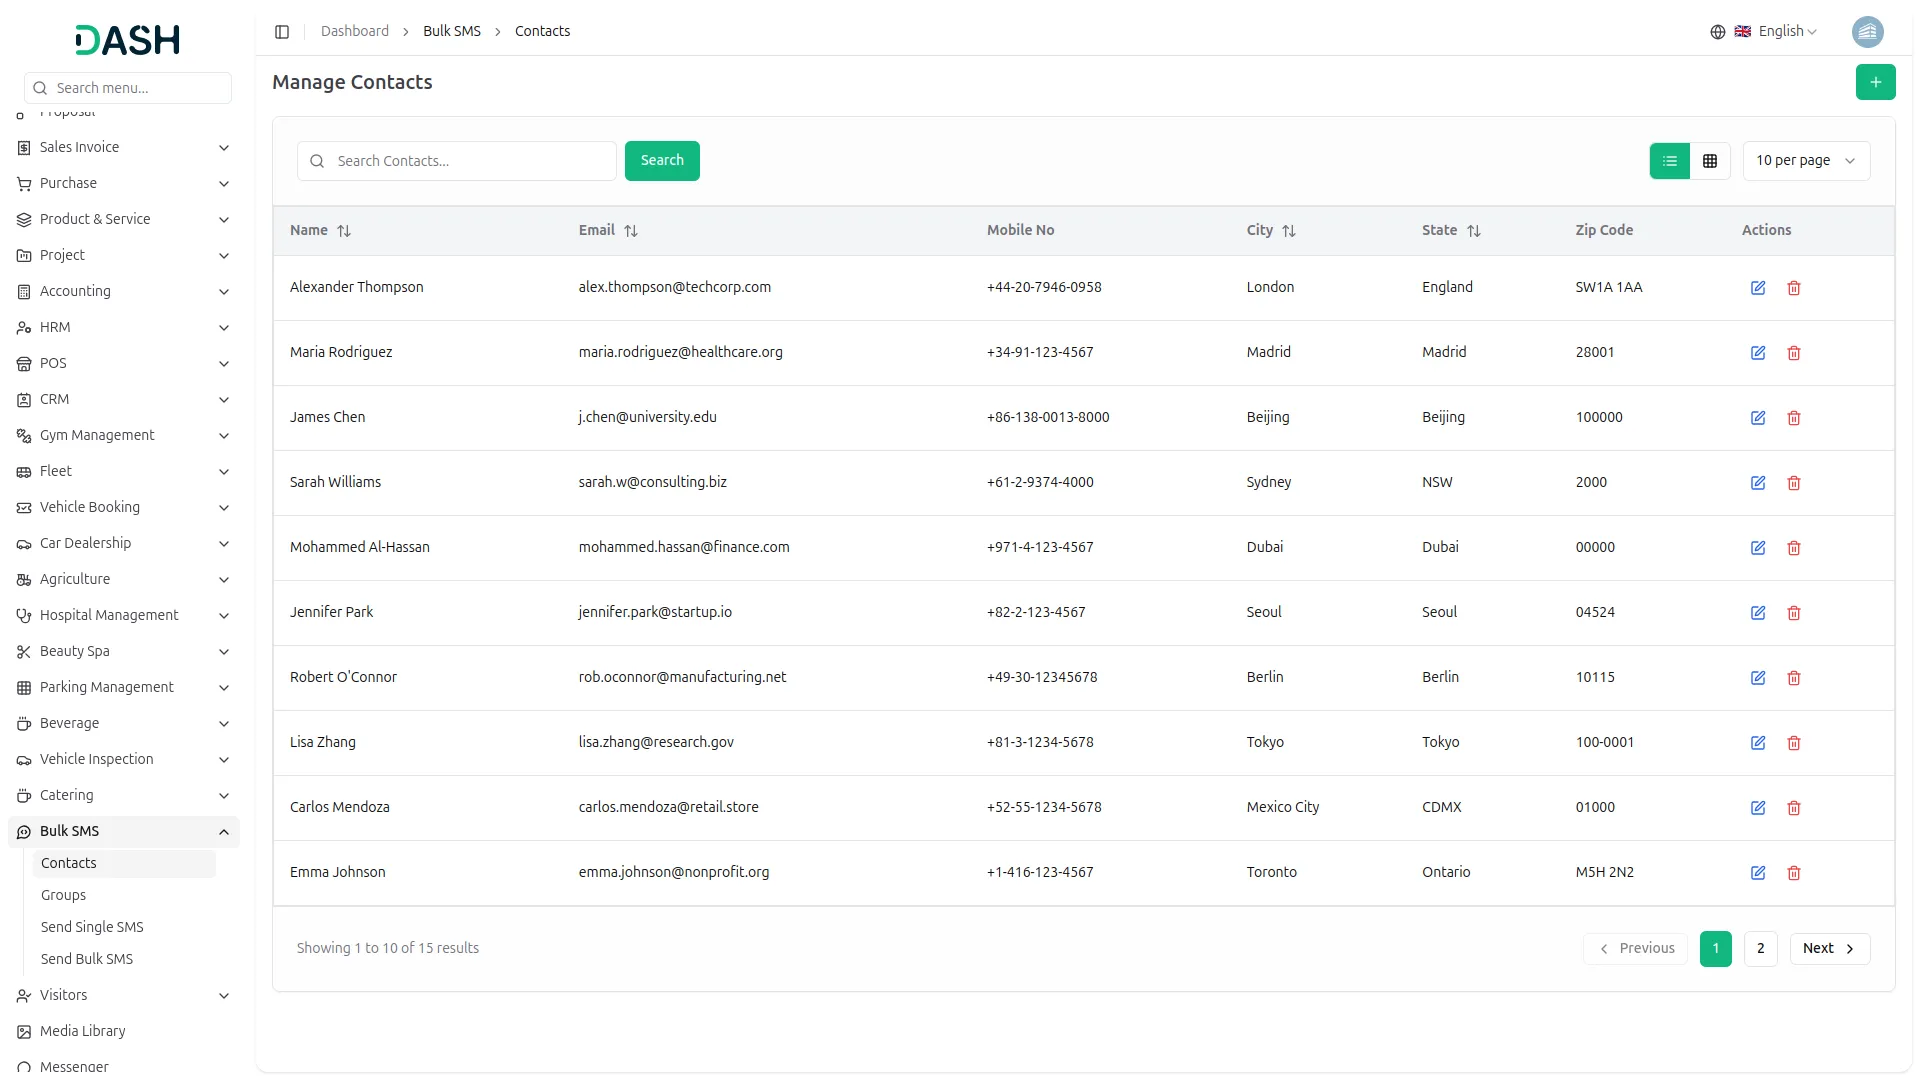Expand the Gym Management menu
Viewport: 1920px width, 1080px height.
click(x=124, y=436)
